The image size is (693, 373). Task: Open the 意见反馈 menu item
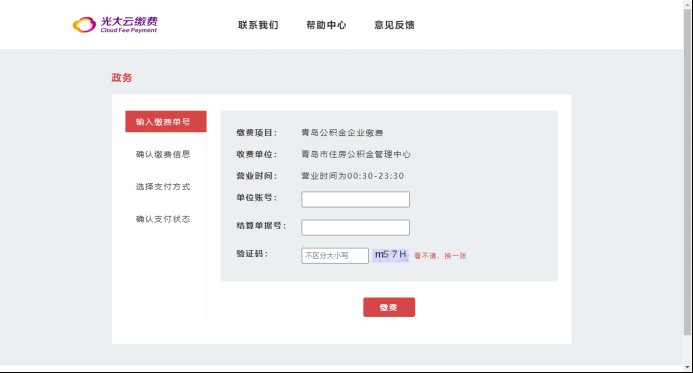point(394,25)
